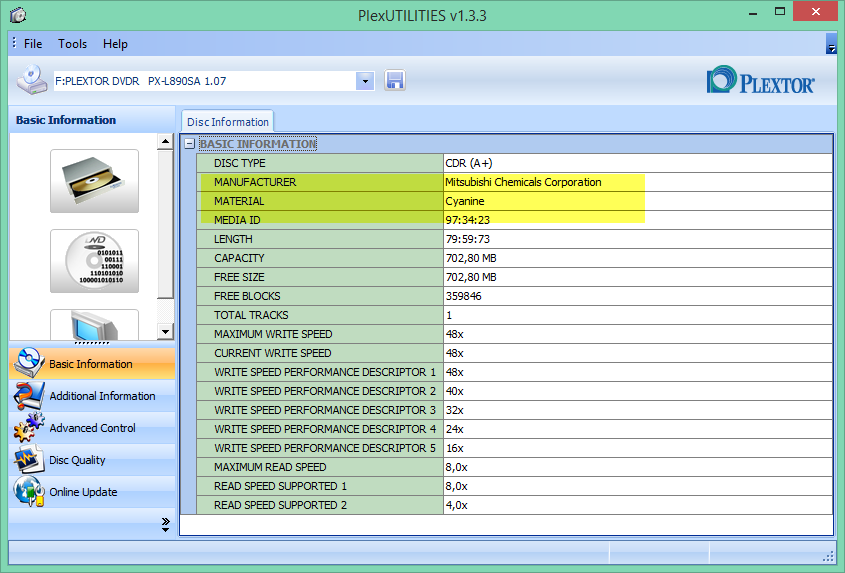845x573 pixels.
Task: Select the CAPACITY row label
Action: [239, 258]
